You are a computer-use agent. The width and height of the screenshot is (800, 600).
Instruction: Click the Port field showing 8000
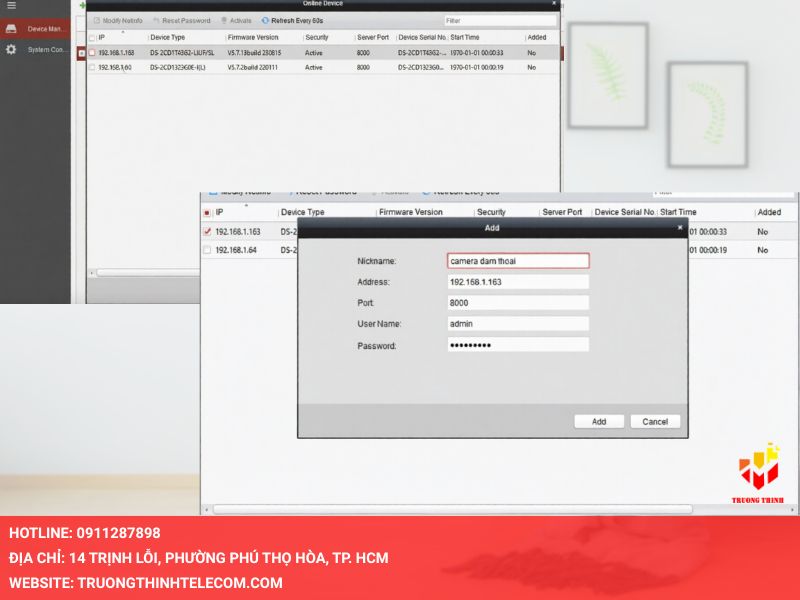tap(518, 303)
